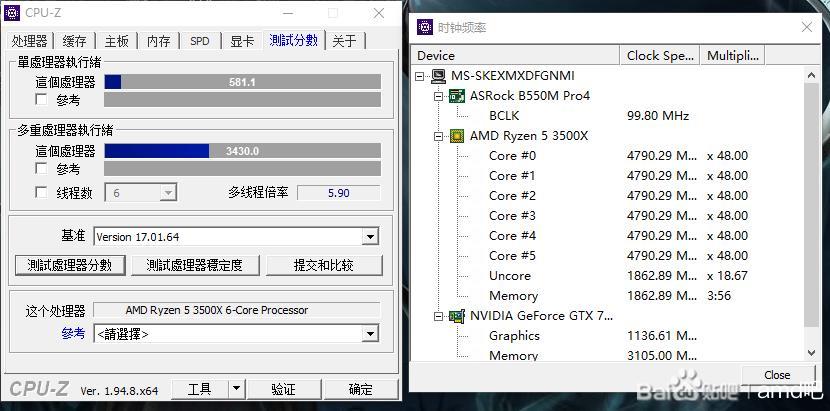The height and width of the screenshot is (411, 830).
Task: Enable the 參考 checkbox under 多重處理器執行緒
Action: tap(41, 168)
